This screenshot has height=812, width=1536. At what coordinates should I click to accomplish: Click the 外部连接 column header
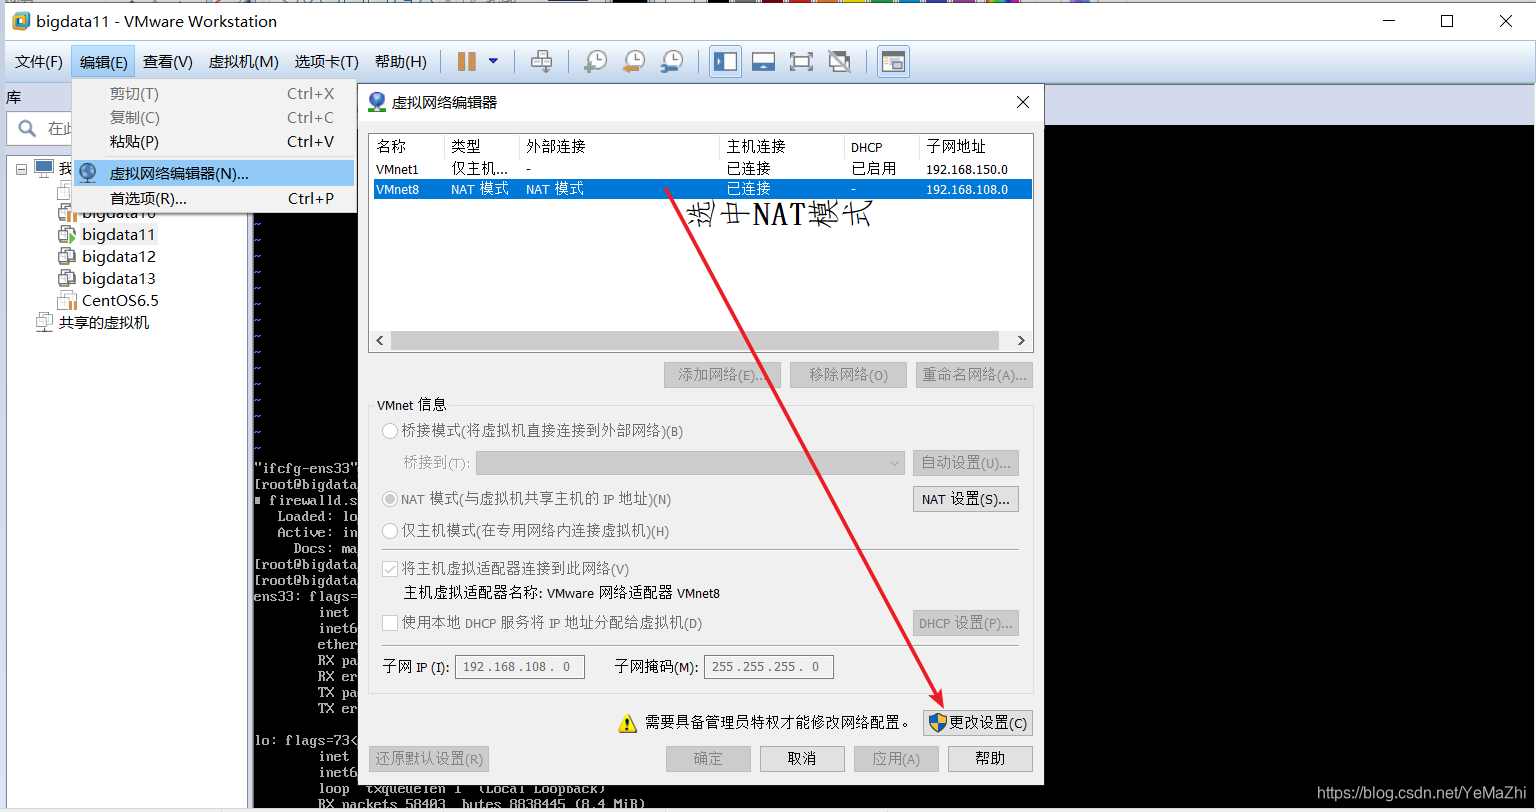click(619, 147)
